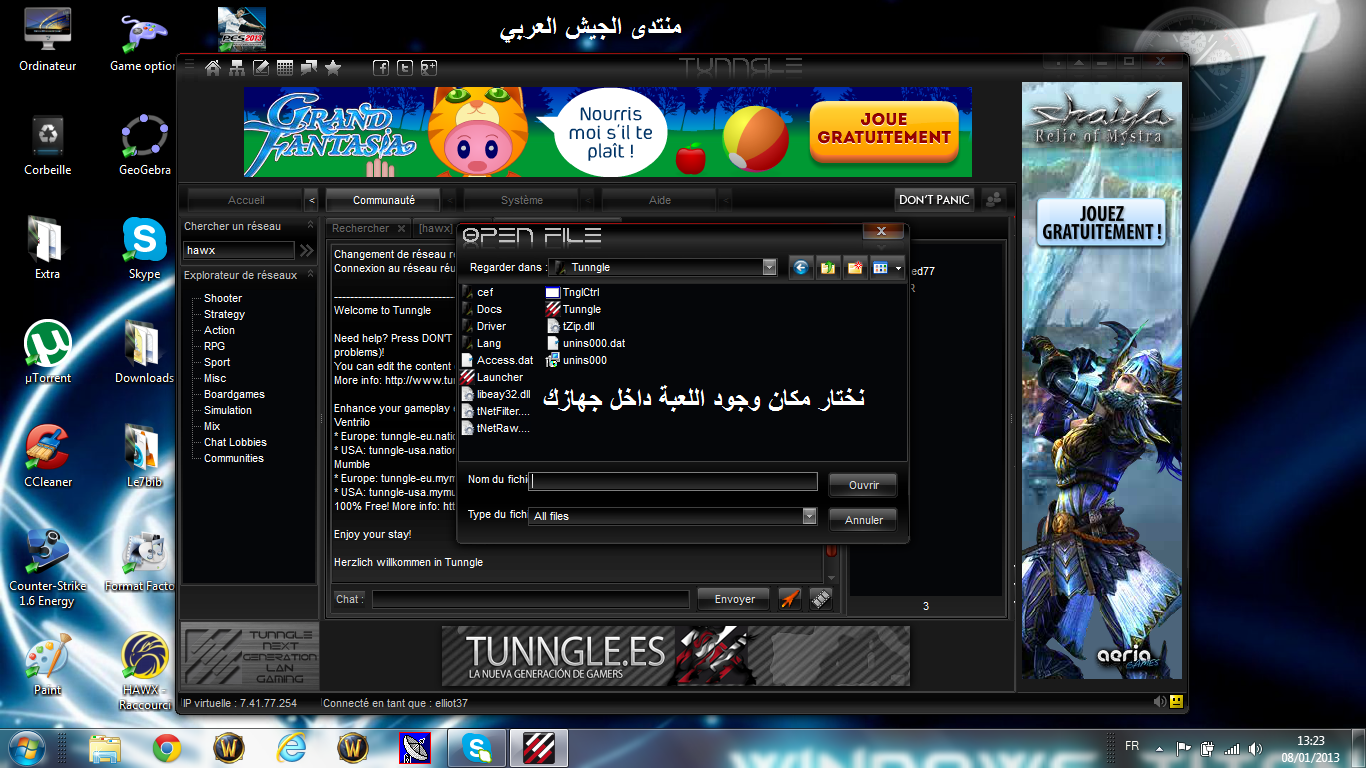Click the edit note icon in toolbar
This screenshot has height=768, width=1366.
pyautogui.click(x=261, y=68)
